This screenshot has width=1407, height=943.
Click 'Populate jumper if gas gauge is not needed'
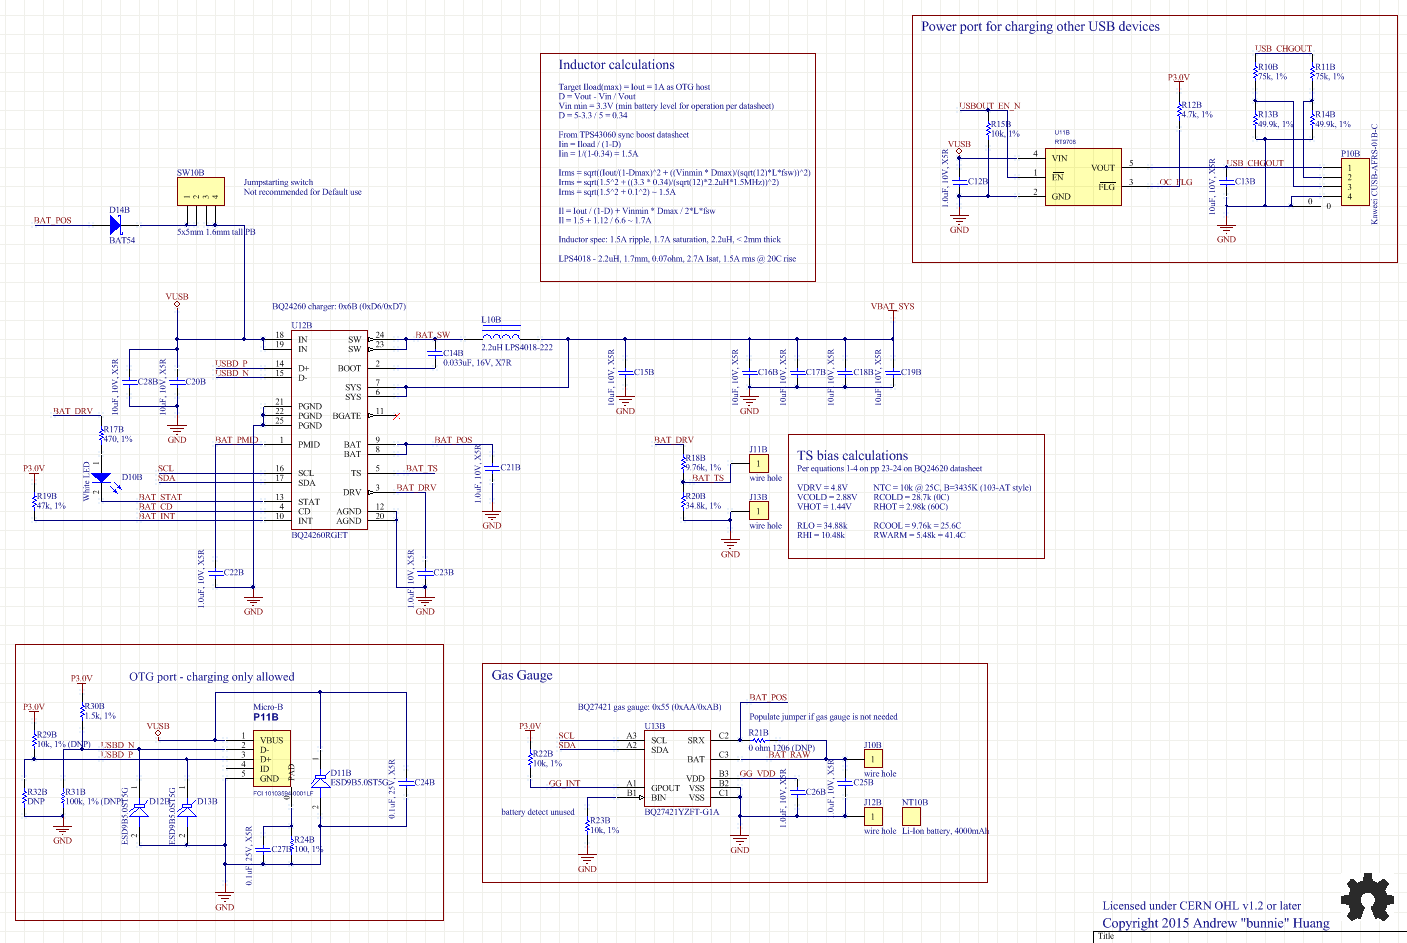pyautogui.click(x=823, y=716)
